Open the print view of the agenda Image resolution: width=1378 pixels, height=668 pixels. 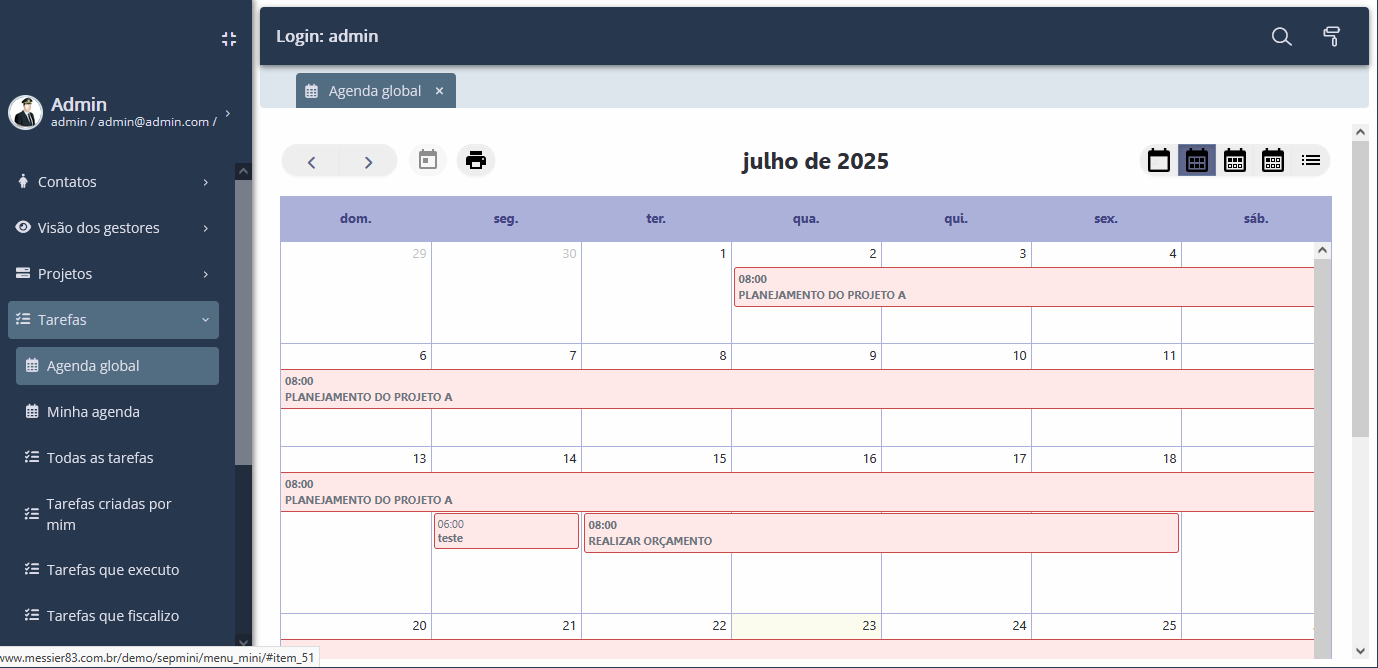click(x=476, y=160)
